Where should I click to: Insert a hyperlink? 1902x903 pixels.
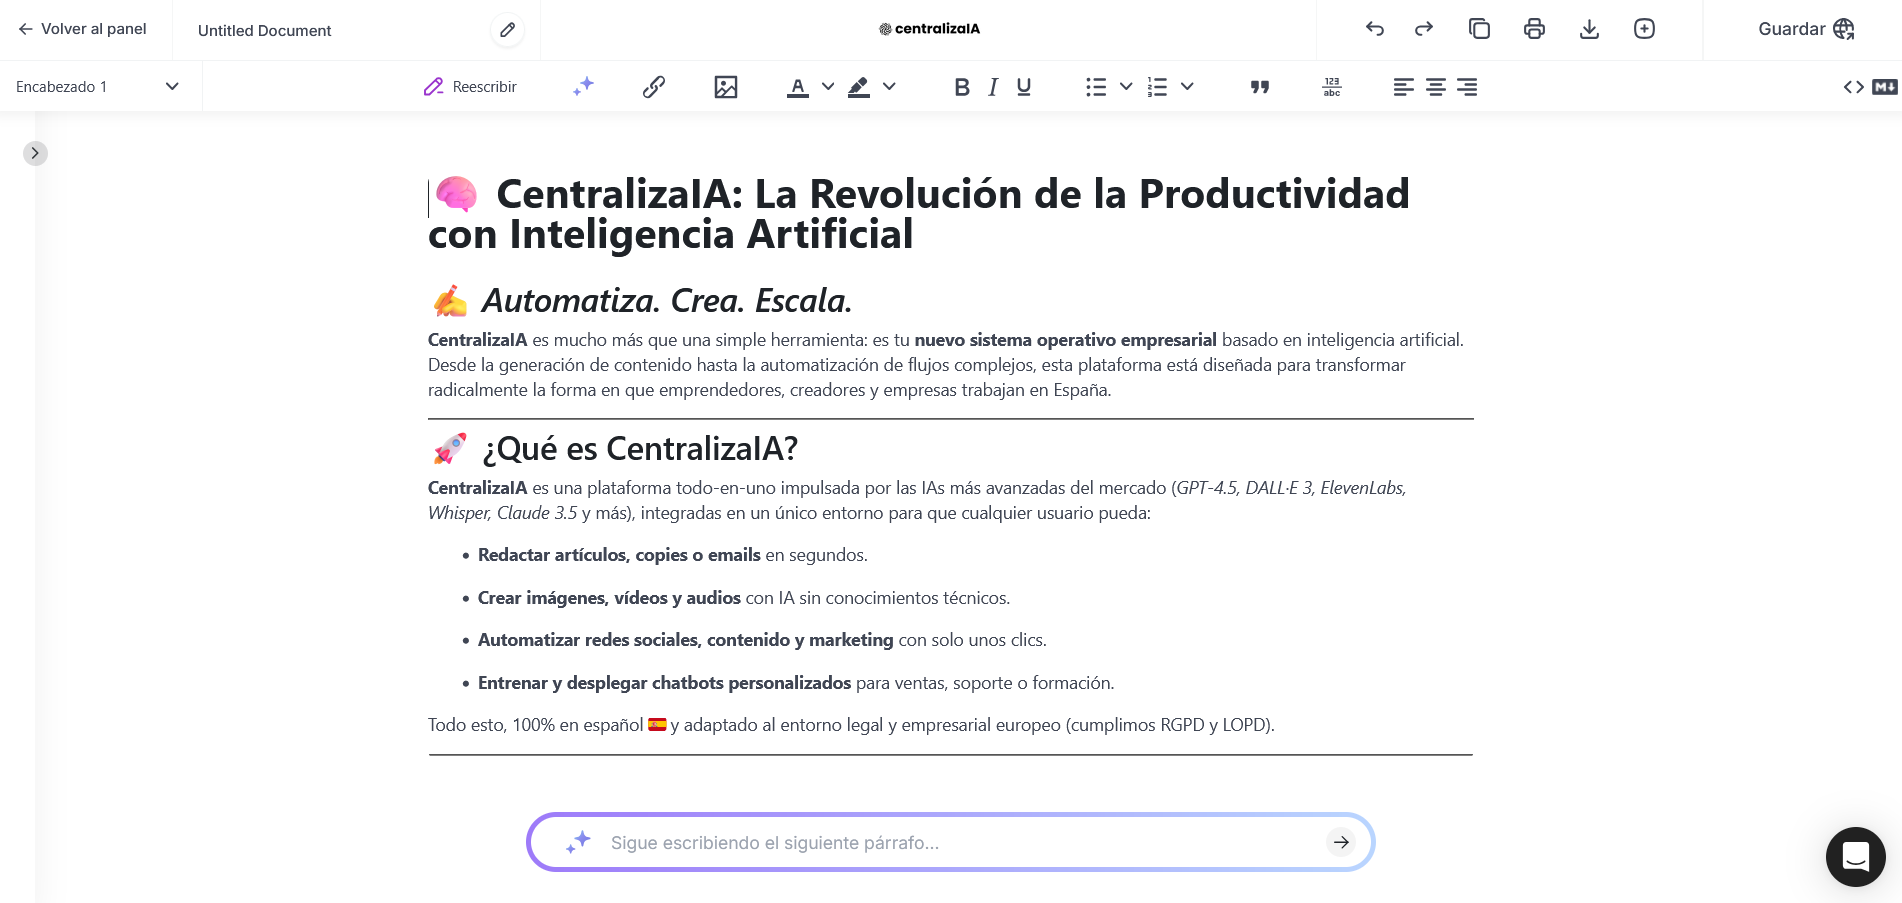pyautogui.click(x=654, y=87)
